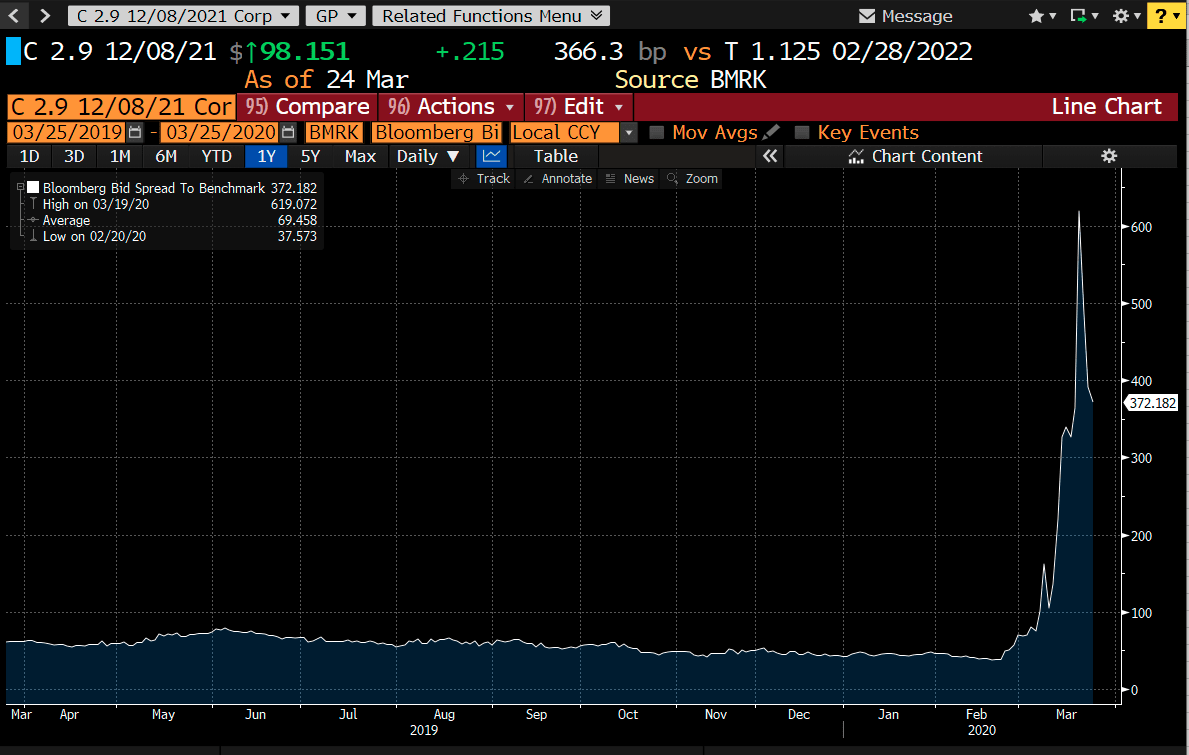Switch to the YTD time range
Viewport: 1189px width, 755px height.
pos(216,156)
